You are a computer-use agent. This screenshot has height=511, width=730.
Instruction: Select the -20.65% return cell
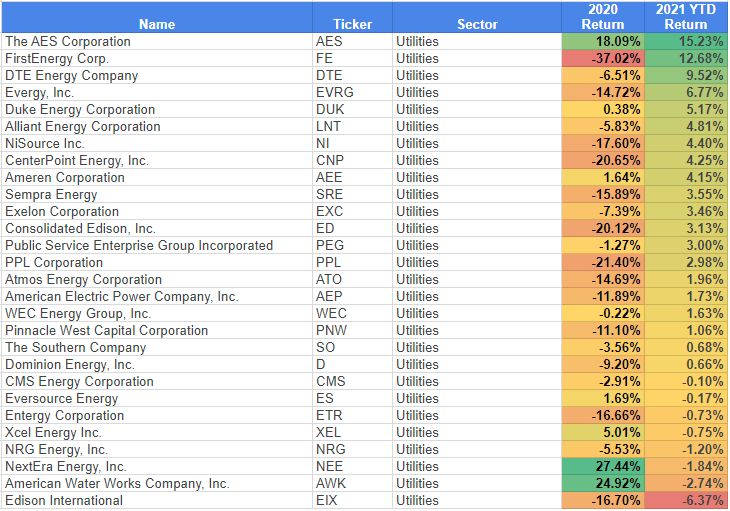click(x=603, y=161)
